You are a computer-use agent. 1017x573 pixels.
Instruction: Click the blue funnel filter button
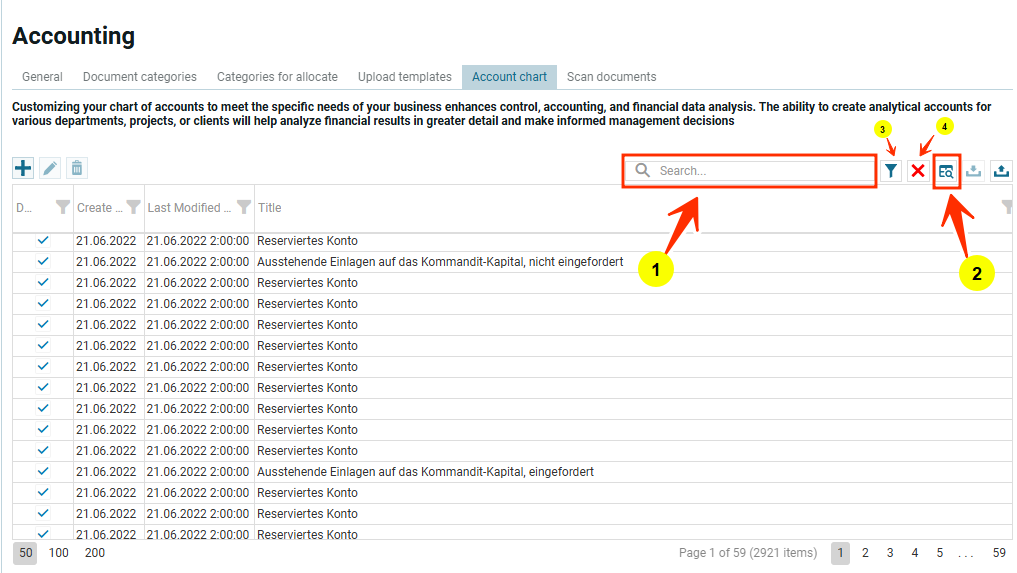pos(891,171)
